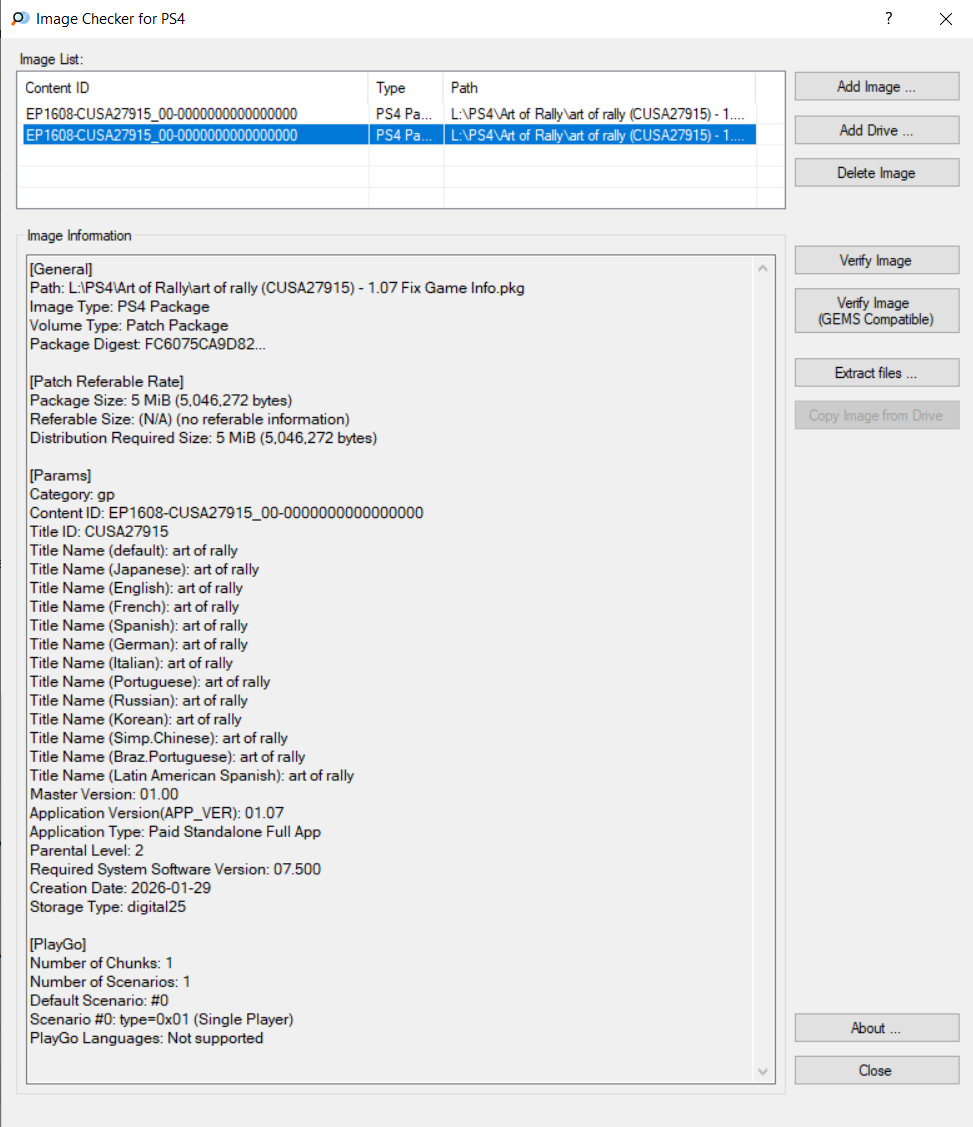
Task: Click the Distribution Required Size line
Action: (x=203, y=438)
